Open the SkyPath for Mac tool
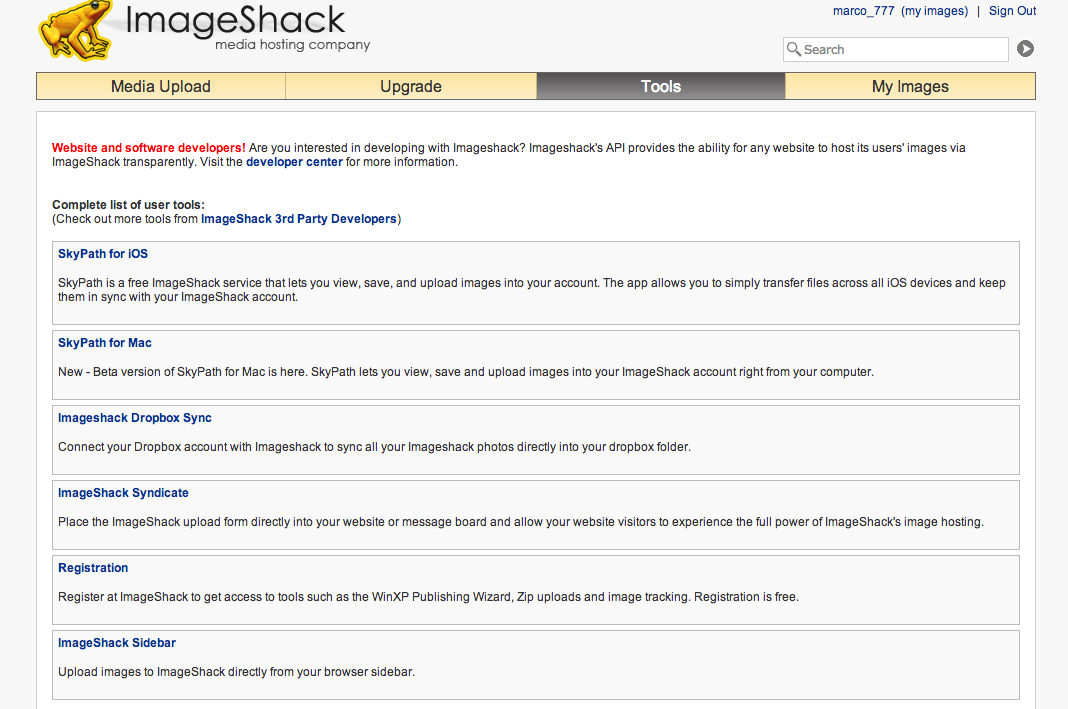This screenshot has width=1068, height=709. [x=105, y=343]
